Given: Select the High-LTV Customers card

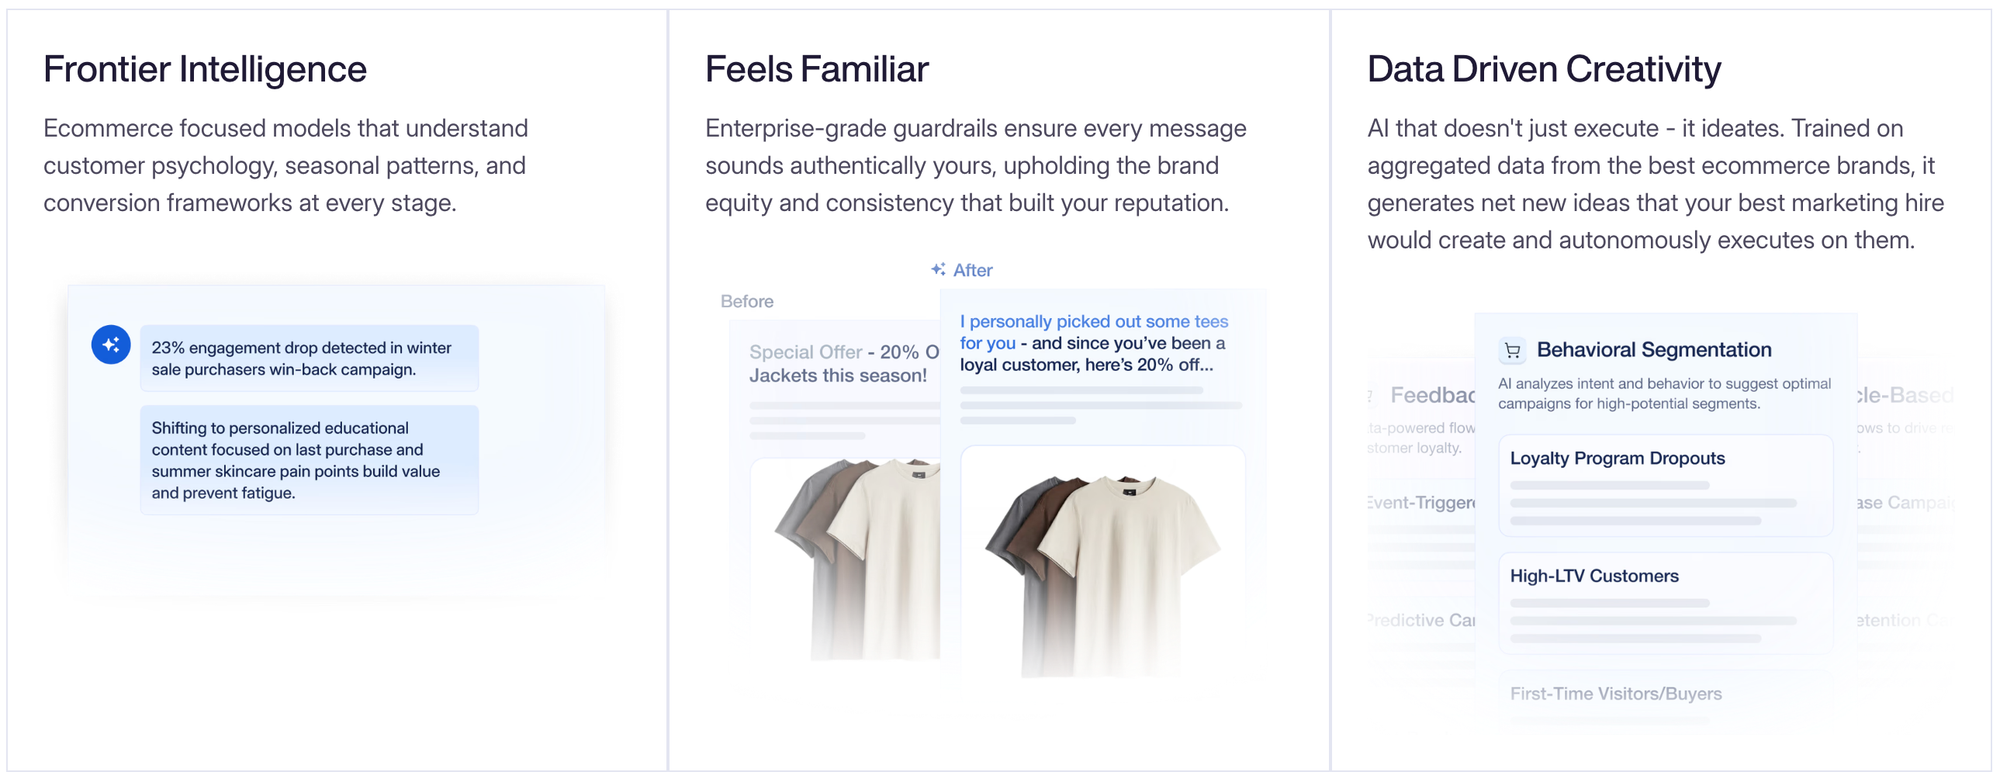Looking at the screenshot, I should (x=1665, y=603).
